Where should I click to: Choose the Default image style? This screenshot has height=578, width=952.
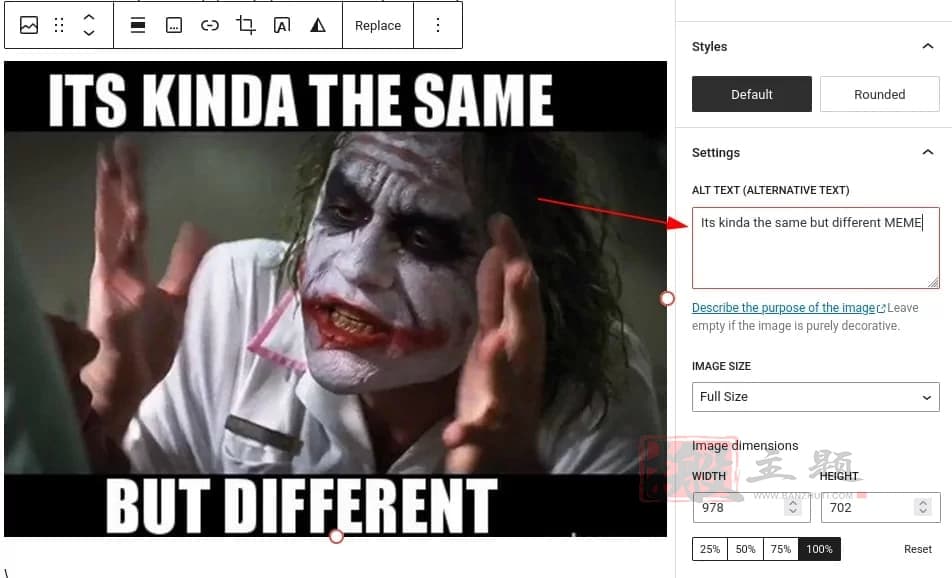coord(752,94)
